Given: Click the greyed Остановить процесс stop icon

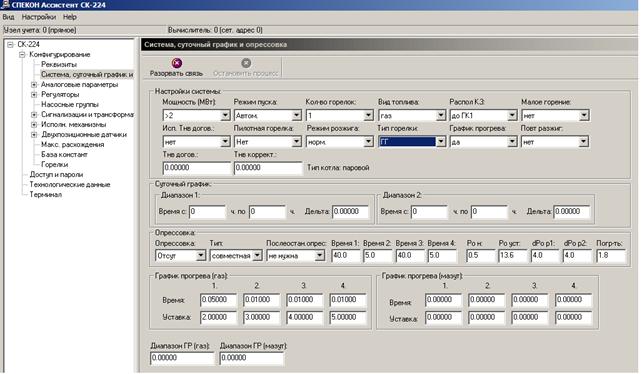Looking at the screenshot, I should click(x=246, y=63).
